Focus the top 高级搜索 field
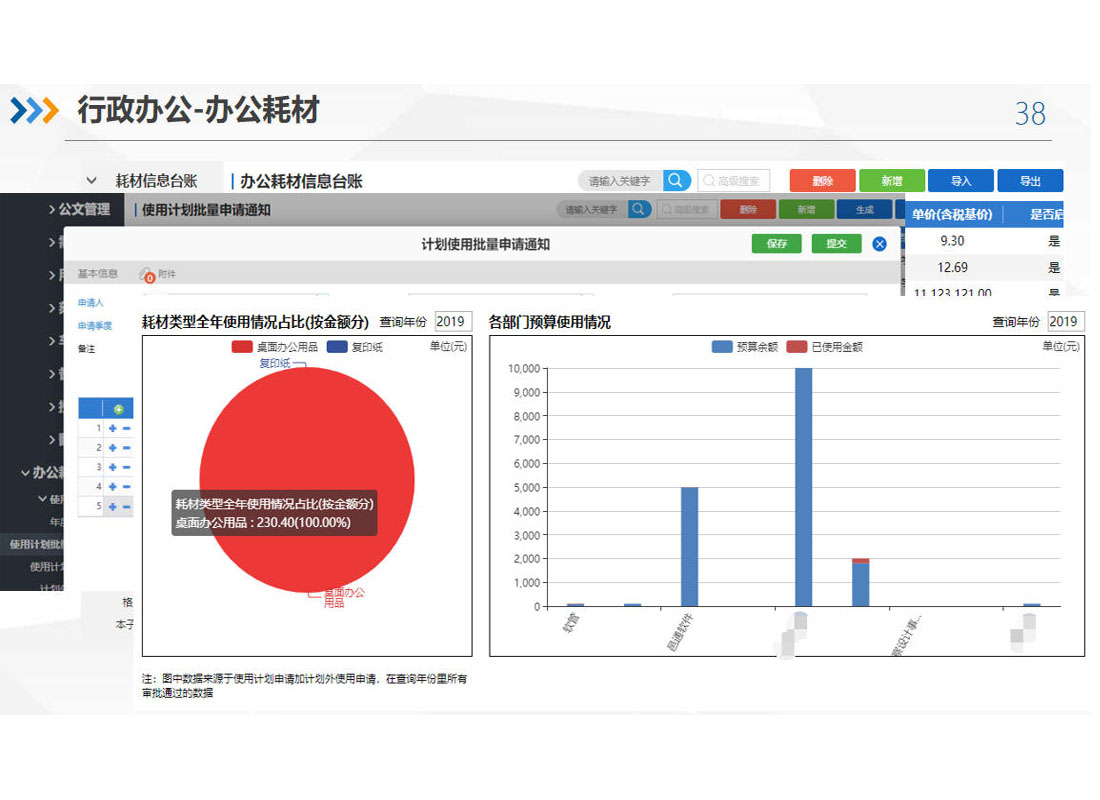 coord(733,180)
